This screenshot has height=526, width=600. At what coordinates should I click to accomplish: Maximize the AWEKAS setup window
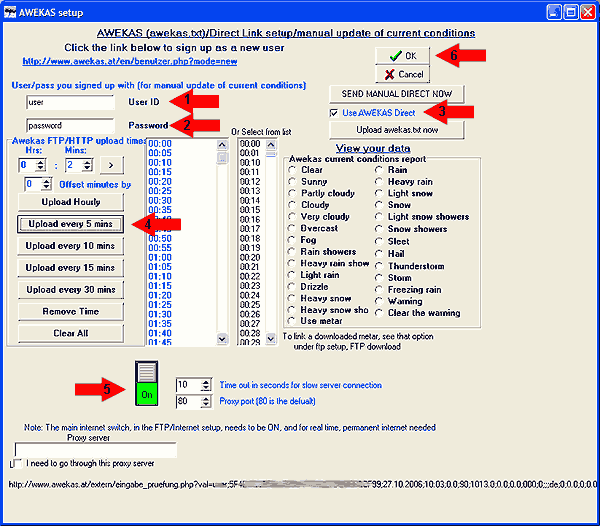click(571, 12)
